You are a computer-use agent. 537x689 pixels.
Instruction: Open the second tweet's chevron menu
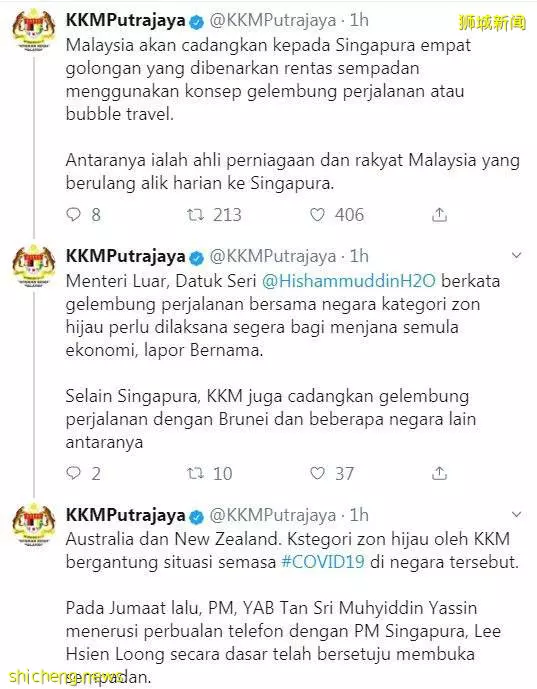[517, 255]
